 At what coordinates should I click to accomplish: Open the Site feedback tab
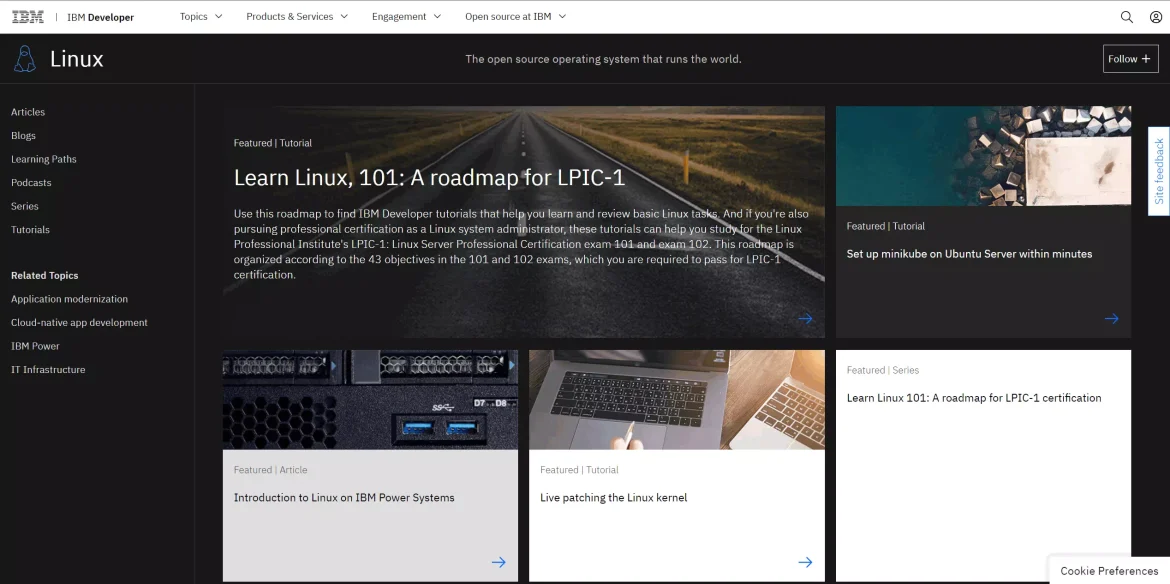point(1159,171)
